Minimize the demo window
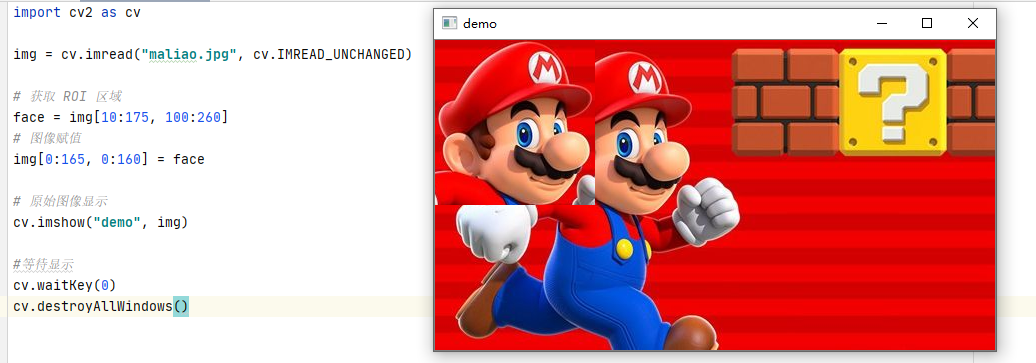 point(881,23)
